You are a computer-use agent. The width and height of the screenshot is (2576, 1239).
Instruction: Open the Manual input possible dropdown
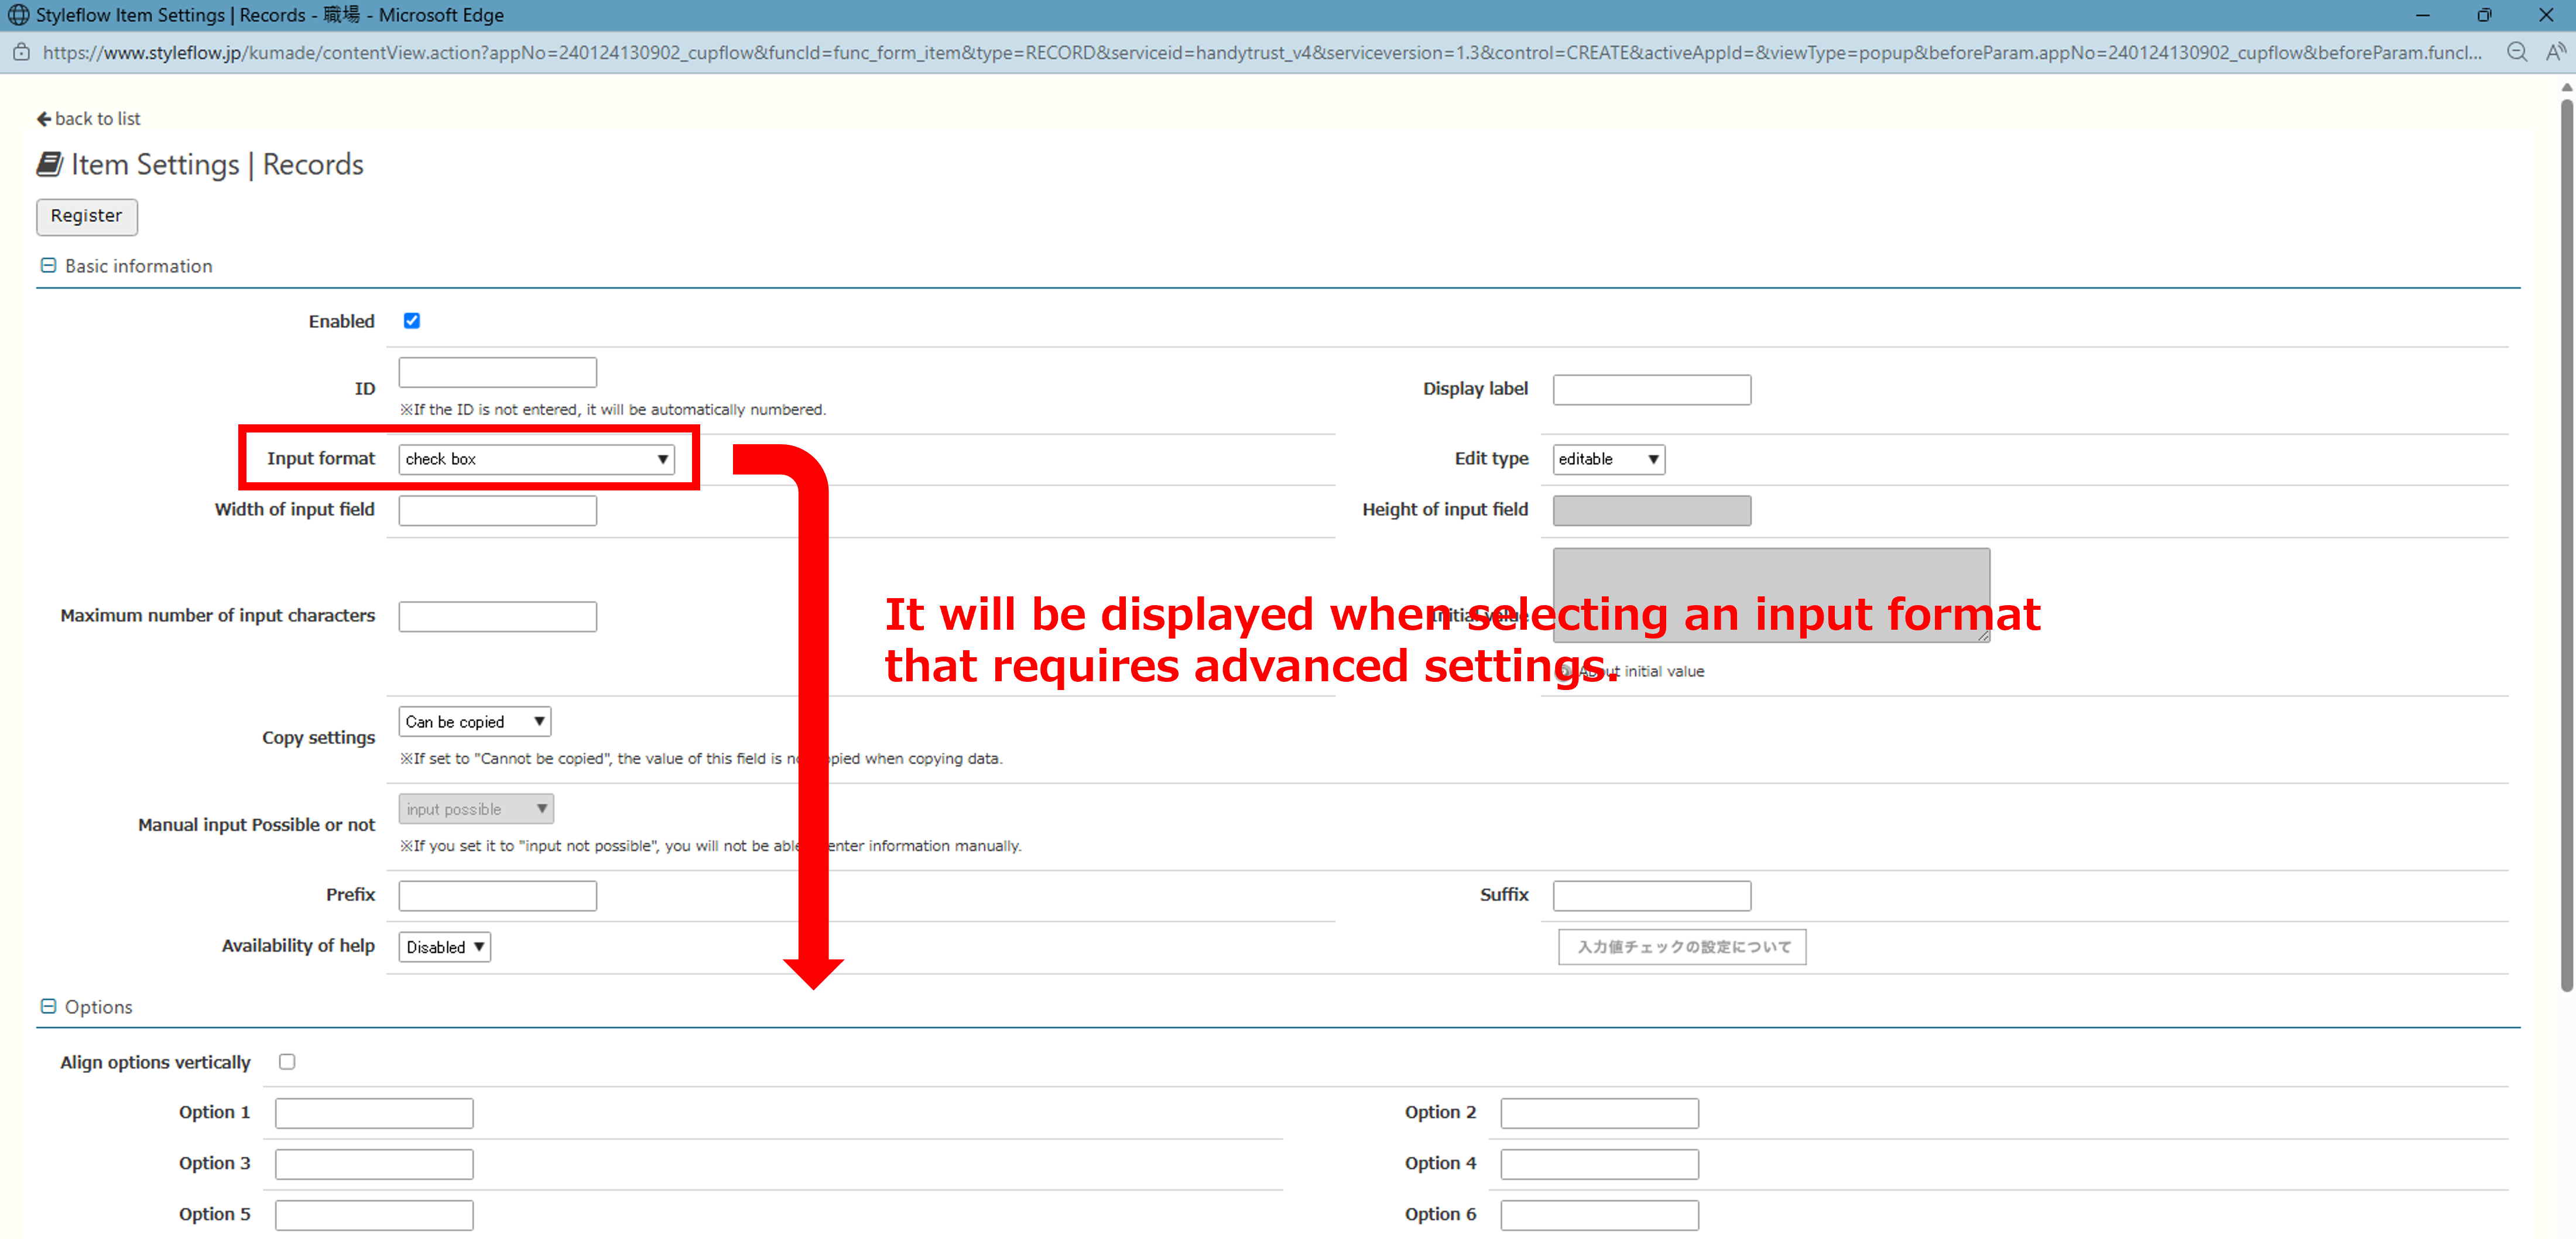coord(476,808)
